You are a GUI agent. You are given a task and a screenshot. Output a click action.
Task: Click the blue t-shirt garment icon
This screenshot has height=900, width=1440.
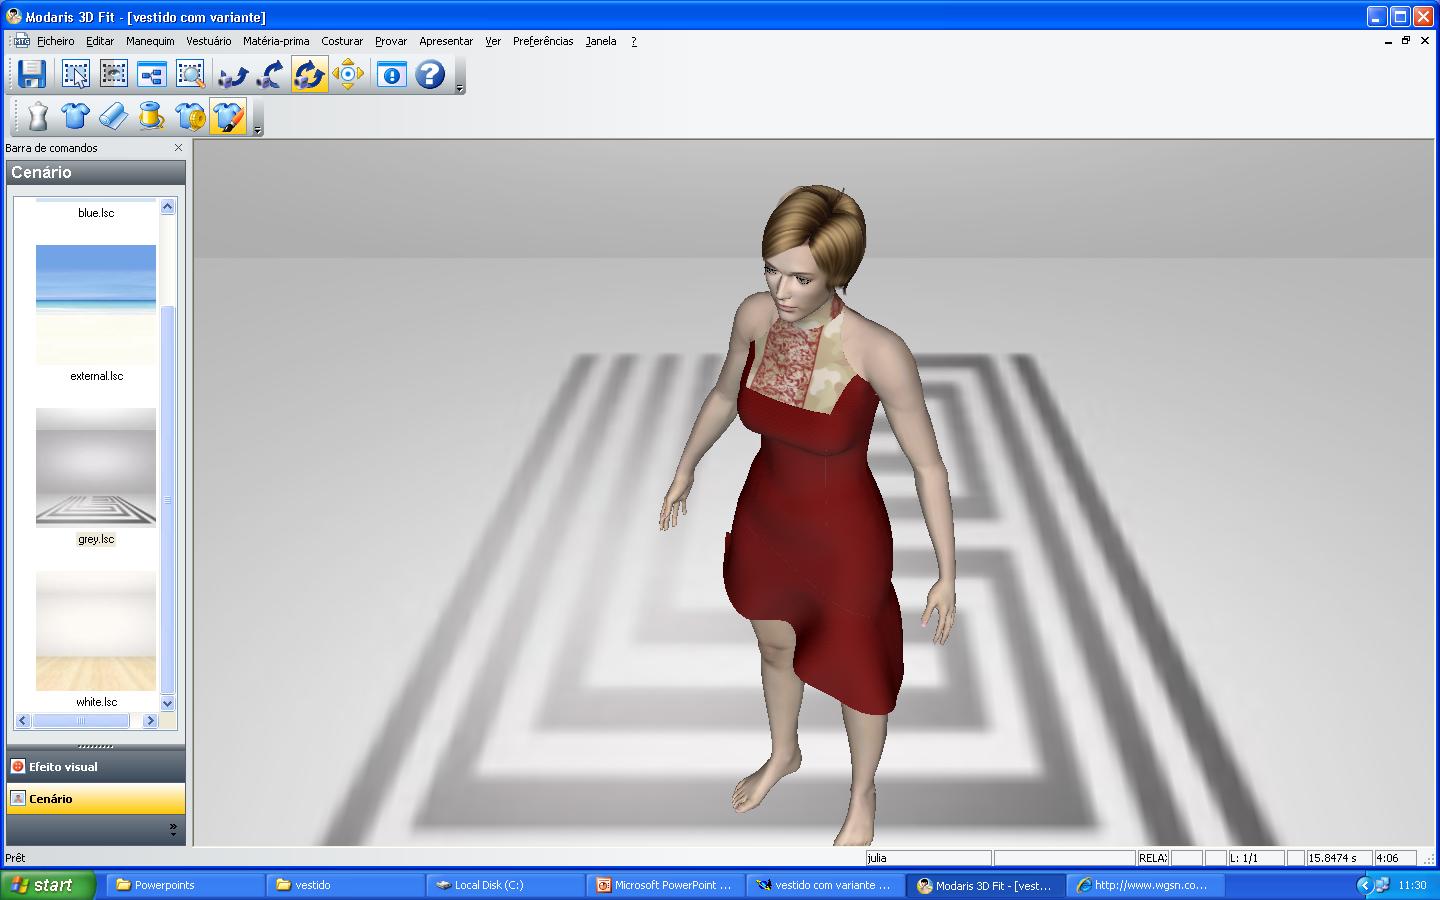pyautogui.click(x=75, y=117)
